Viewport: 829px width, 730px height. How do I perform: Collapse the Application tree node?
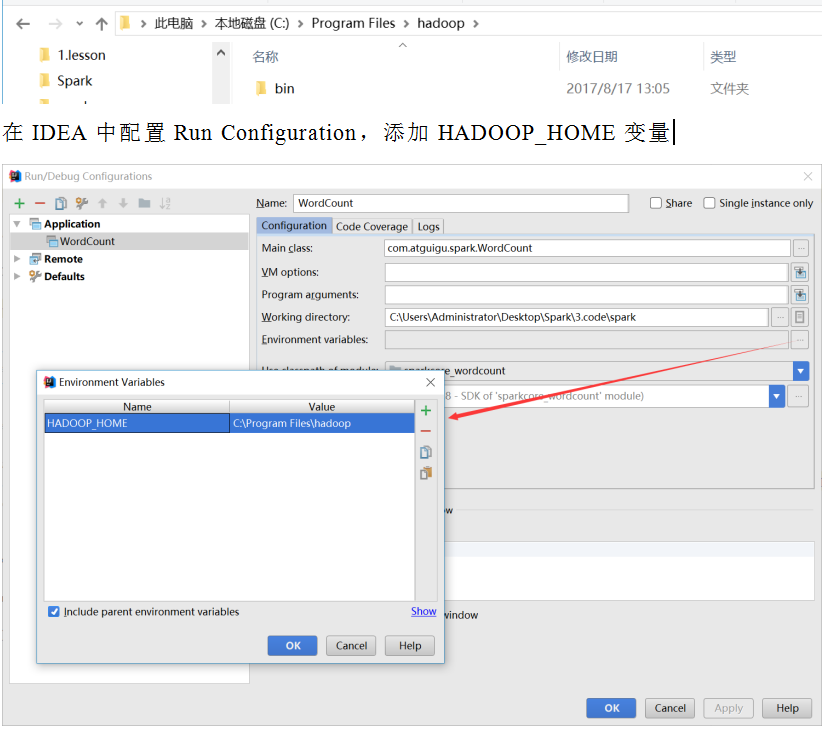[x=17, y=224]
